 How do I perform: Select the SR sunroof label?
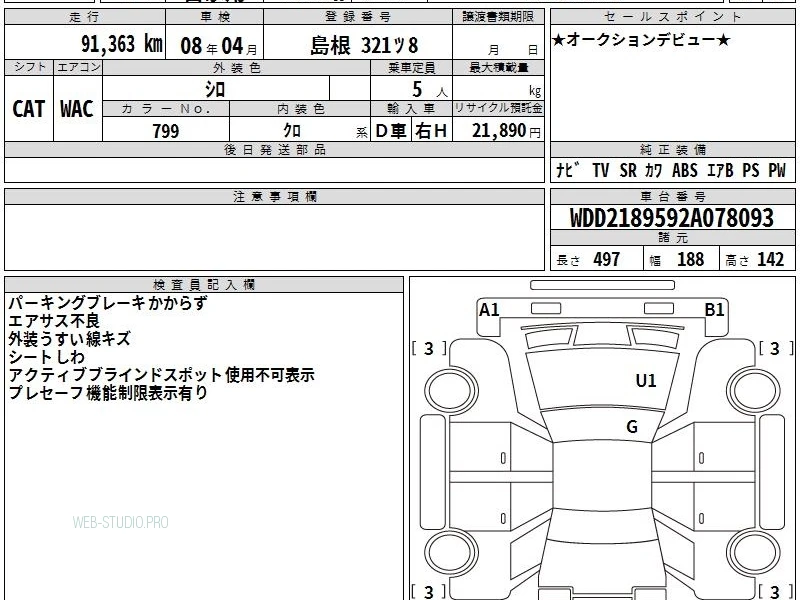pos(628,170)
